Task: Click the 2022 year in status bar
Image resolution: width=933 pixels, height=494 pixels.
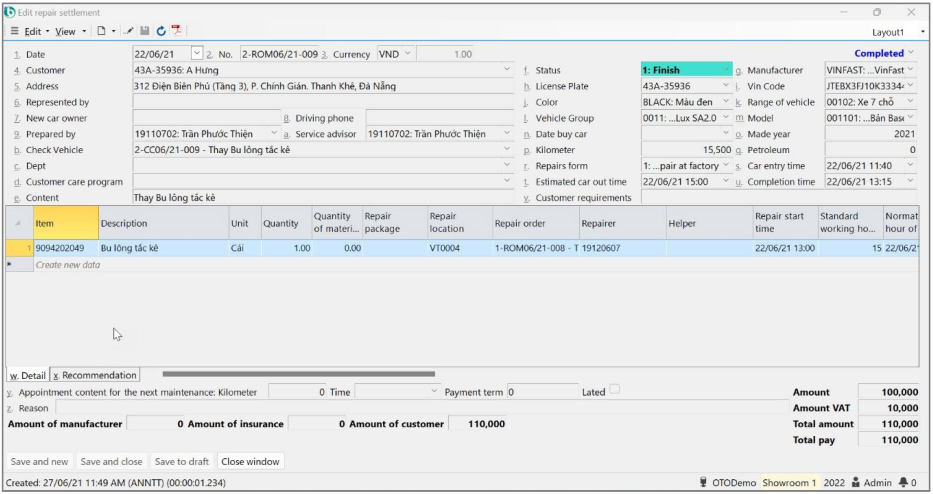Action: tap(834, 482)
